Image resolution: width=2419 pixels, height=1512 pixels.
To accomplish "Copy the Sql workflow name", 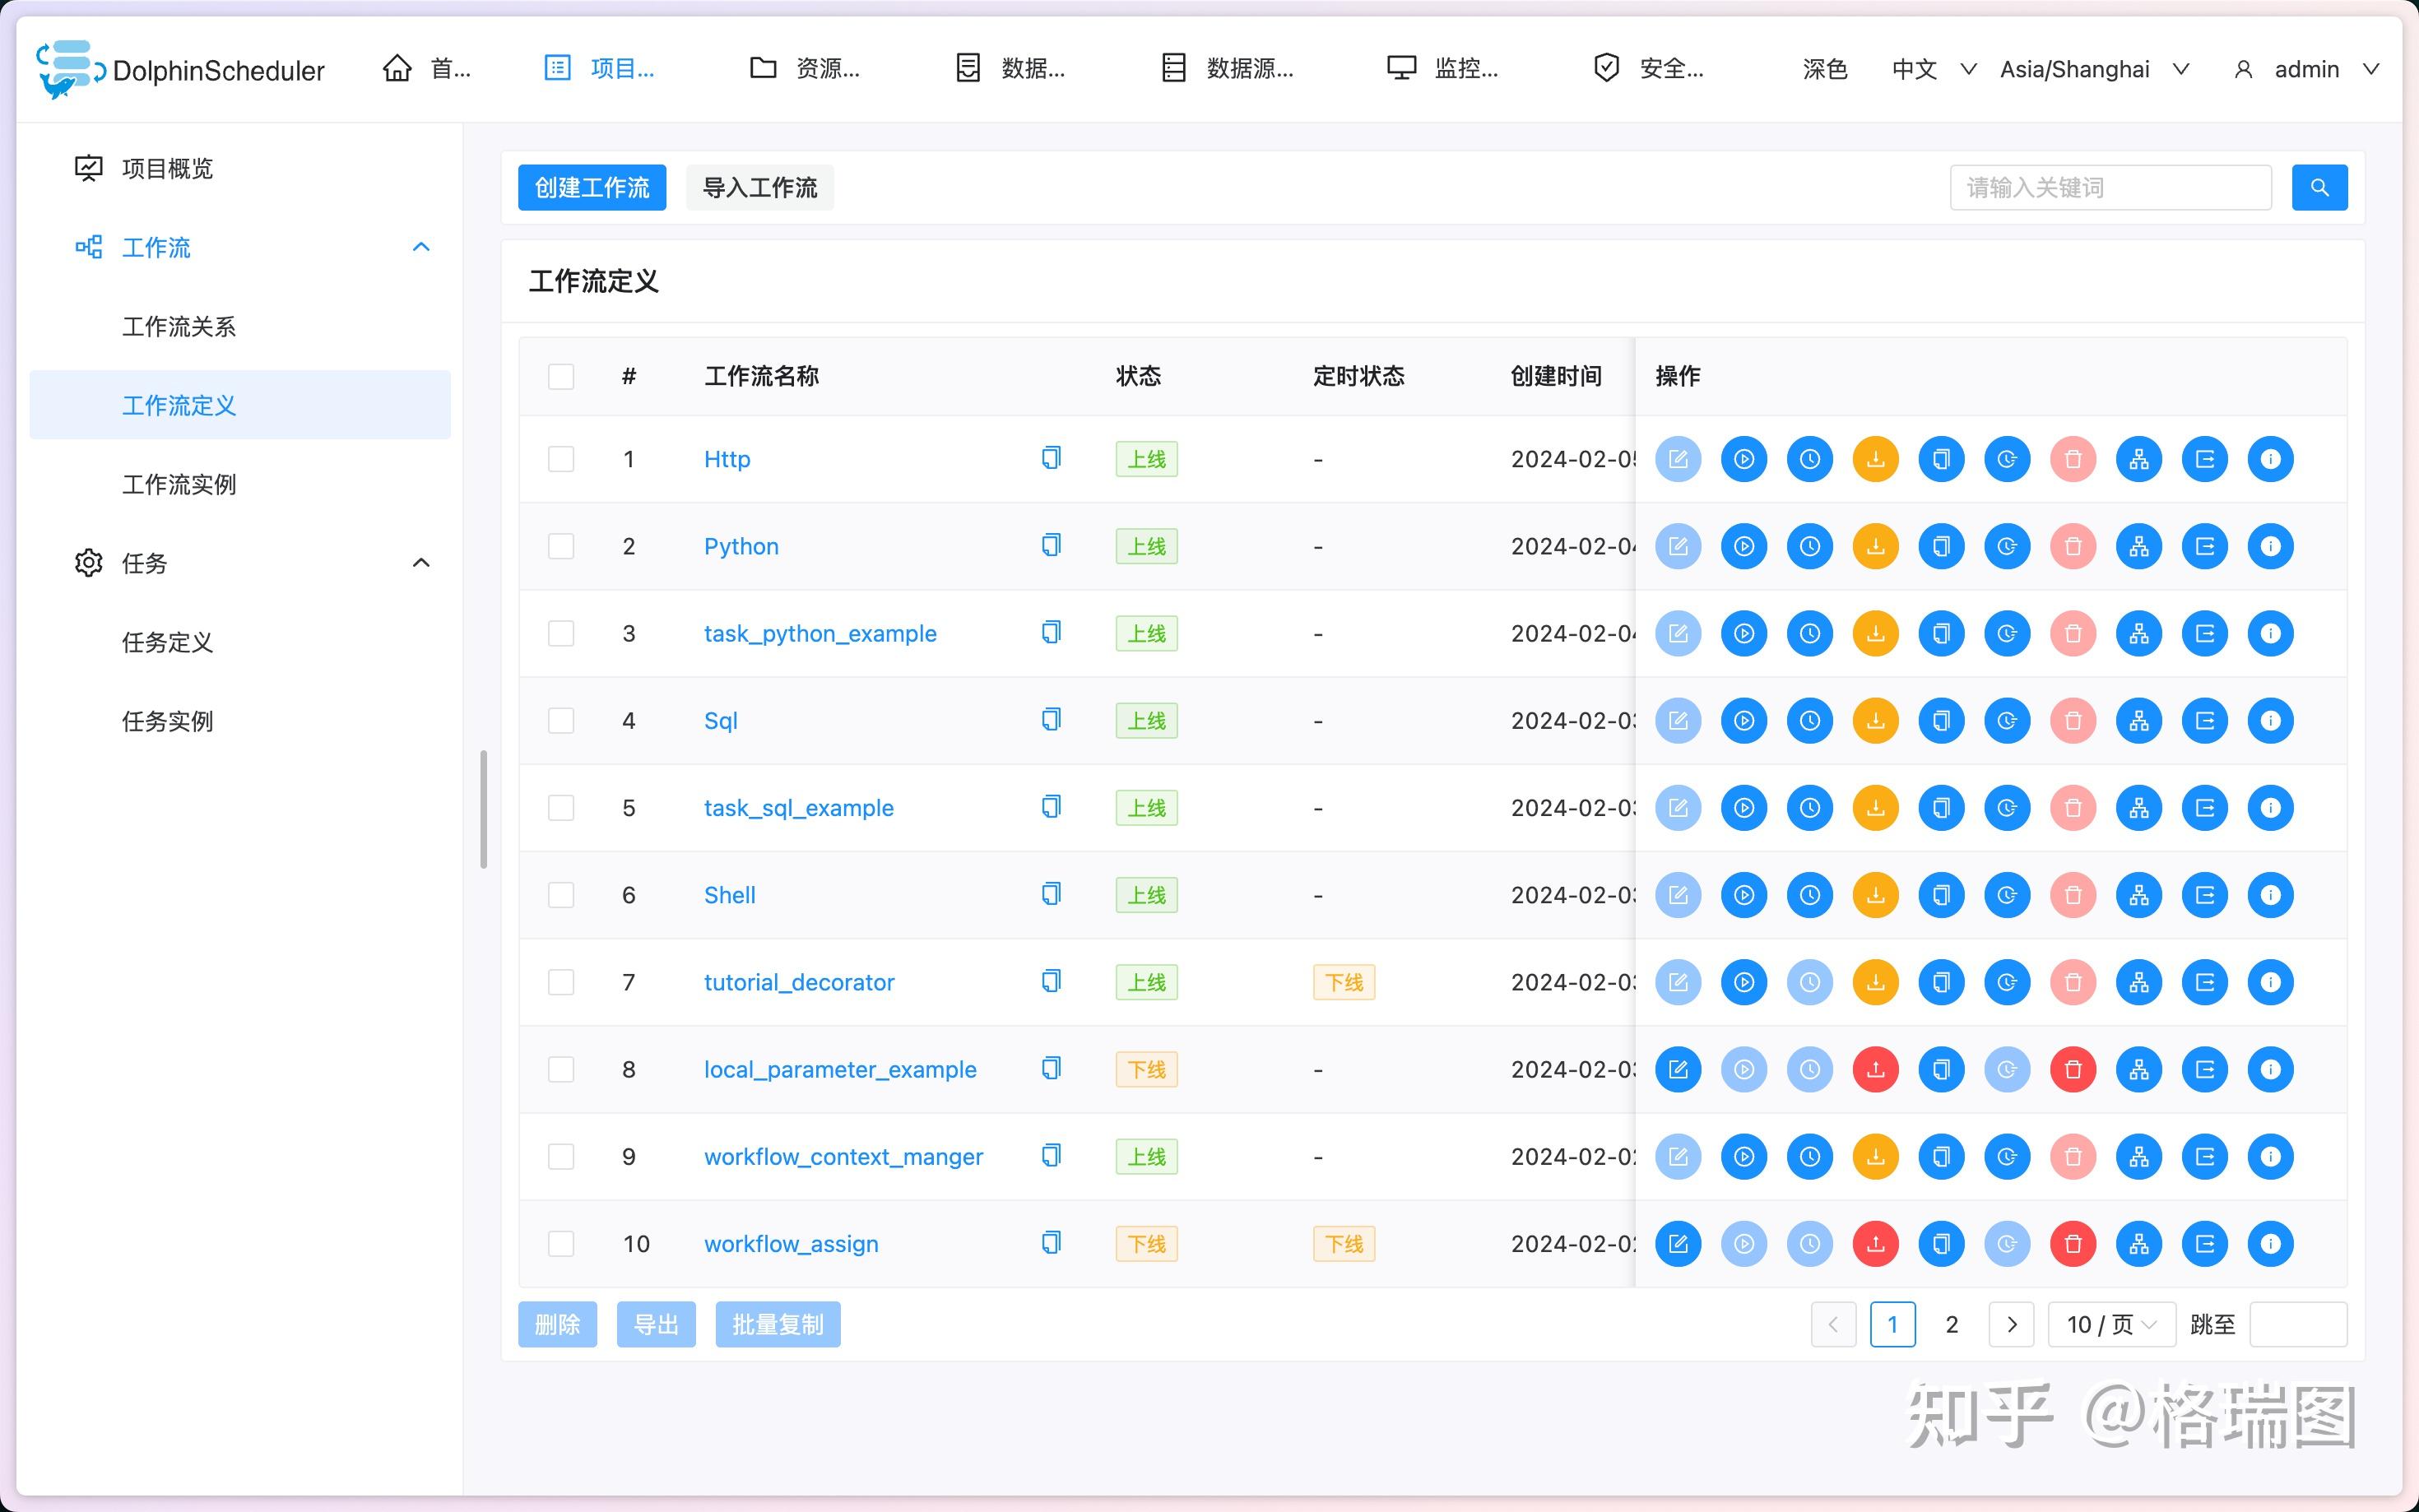I will [x=1050, y=720].
